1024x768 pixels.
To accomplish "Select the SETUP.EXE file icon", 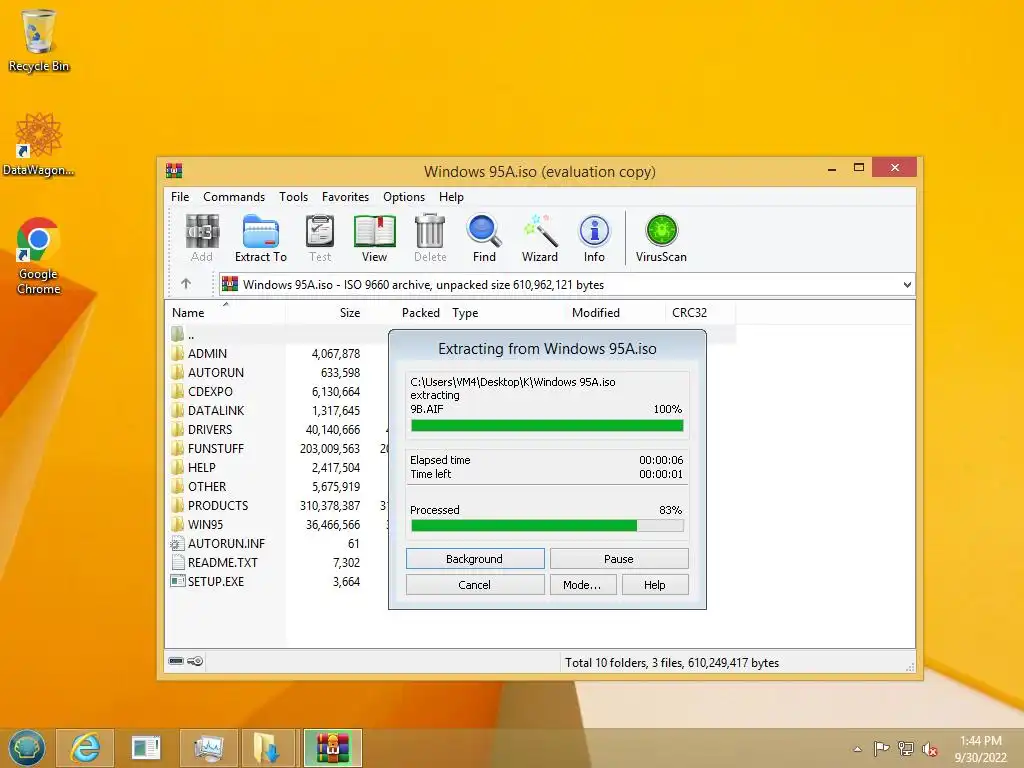I will coord(177,581).
